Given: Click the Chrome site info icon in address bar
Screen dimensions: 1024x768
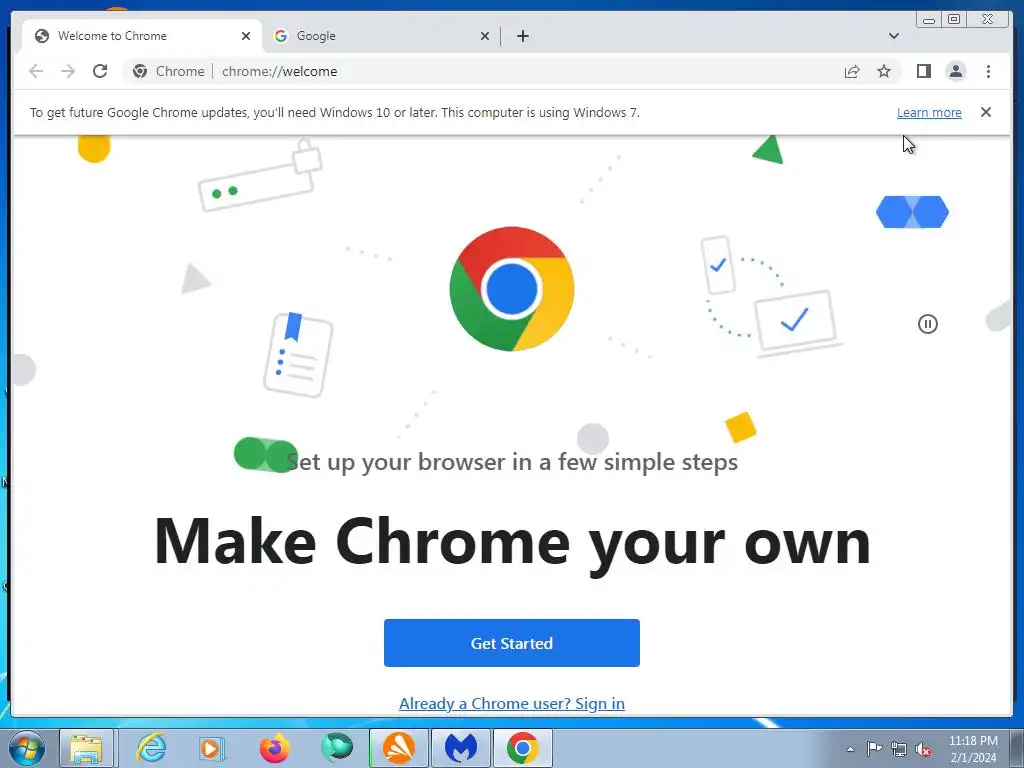Looking at the screenshot, I should point(140,71).
